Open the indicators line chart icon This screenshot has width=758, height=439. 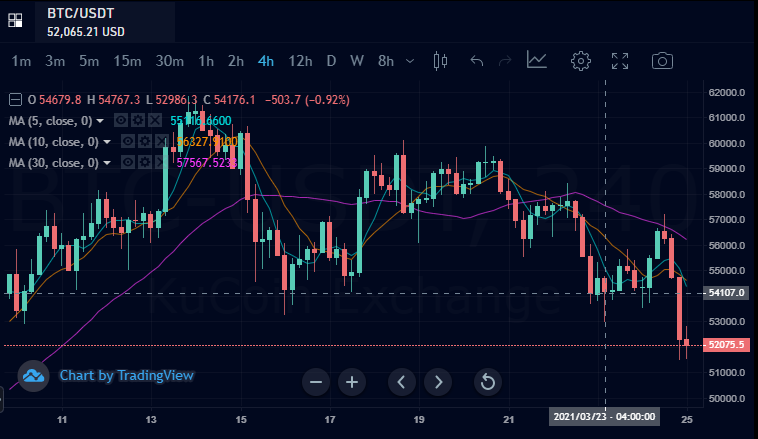click(x=537, y=60)
